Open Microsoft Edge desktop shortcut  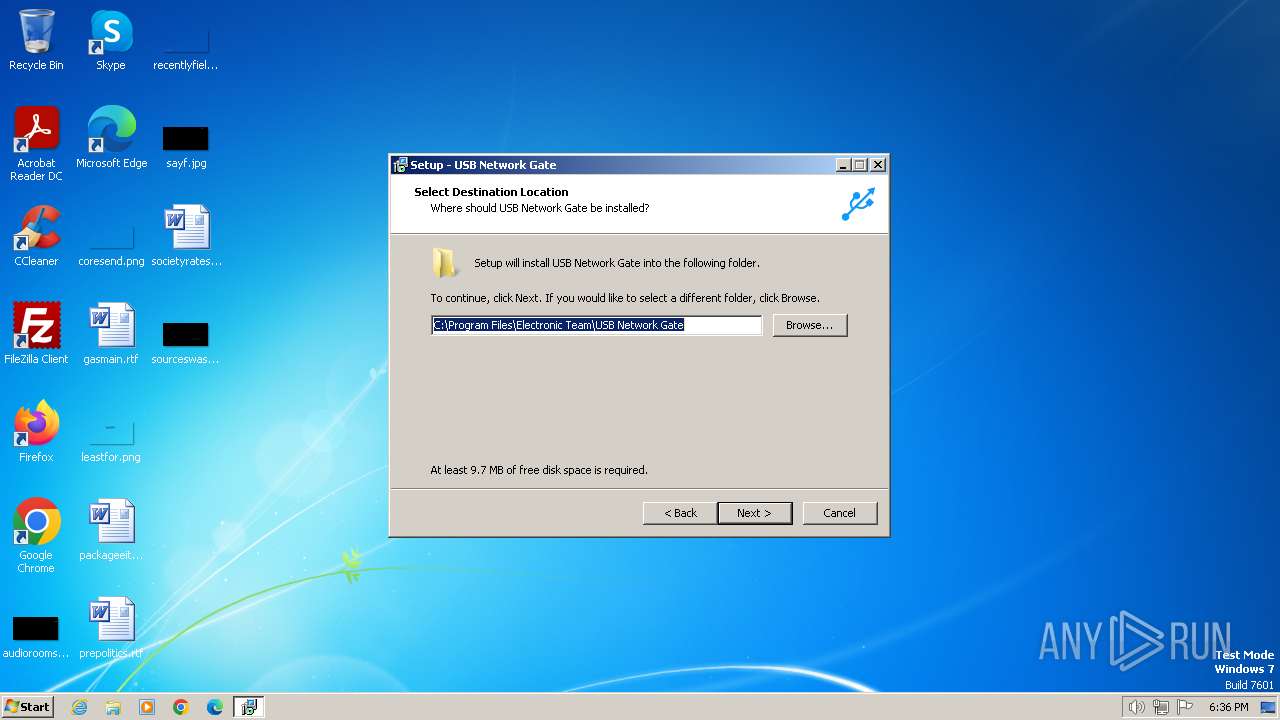click(111, 138)
